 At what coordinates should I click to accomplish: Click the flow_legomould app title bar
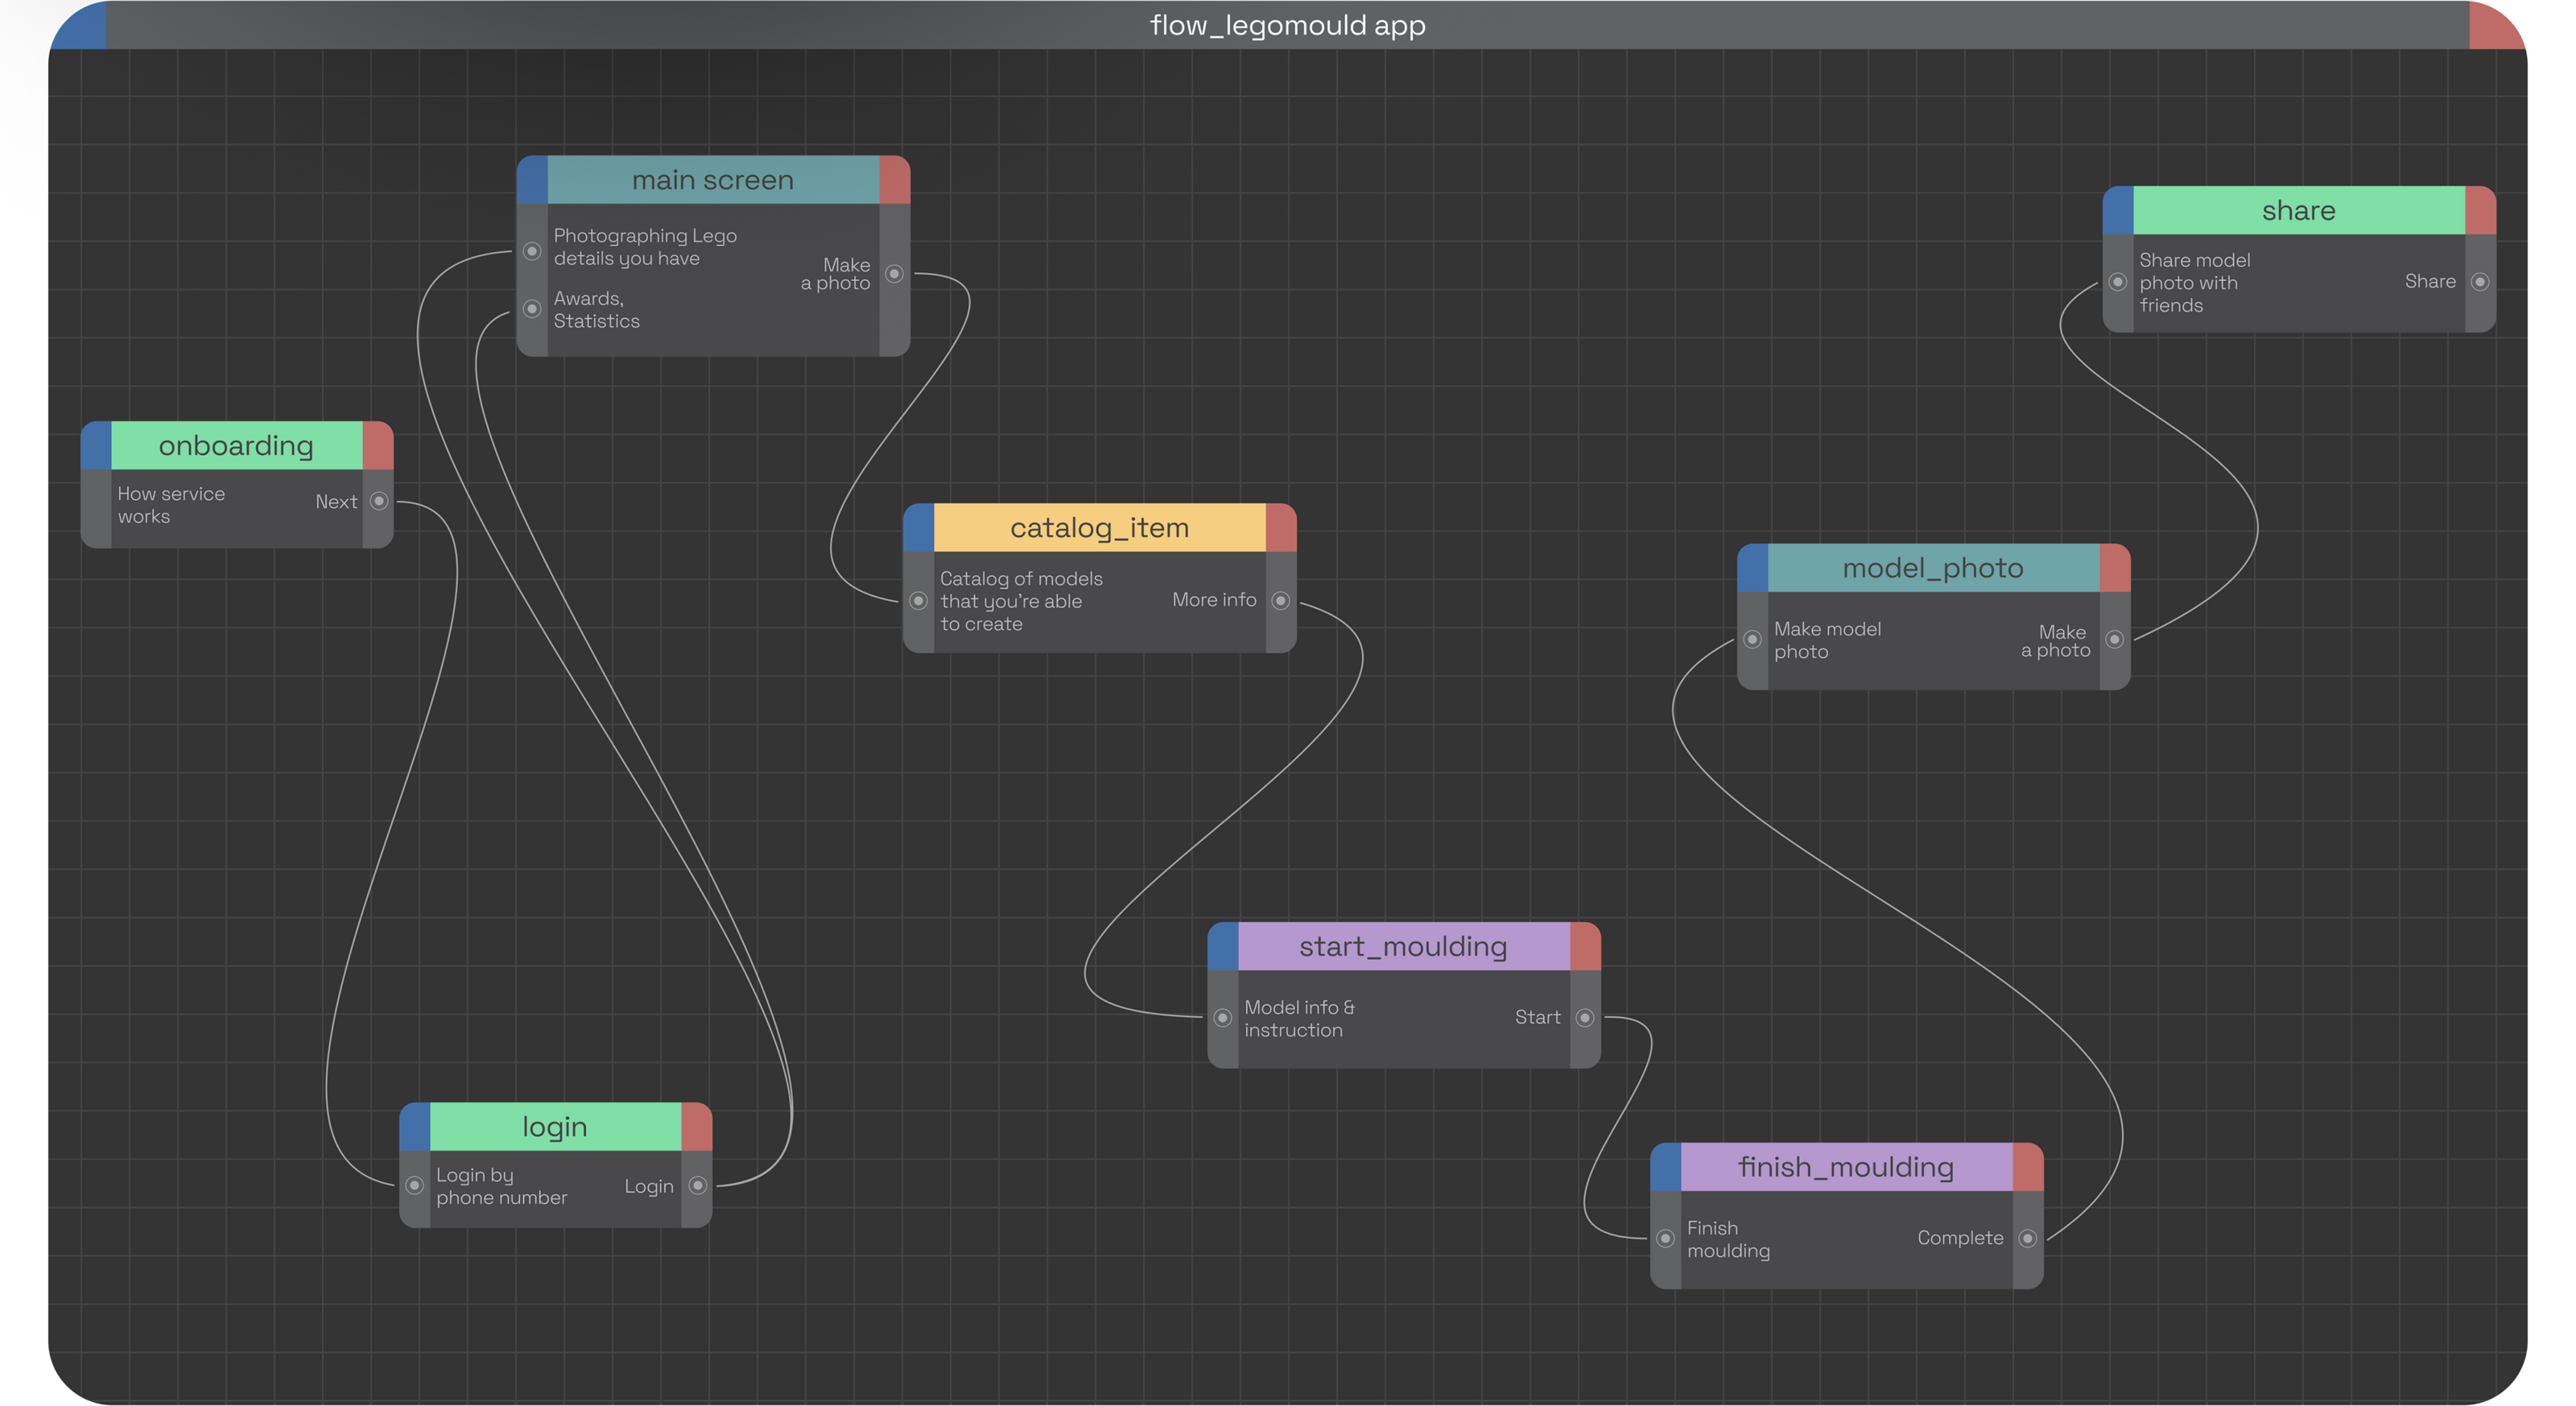click(1287, 25)
